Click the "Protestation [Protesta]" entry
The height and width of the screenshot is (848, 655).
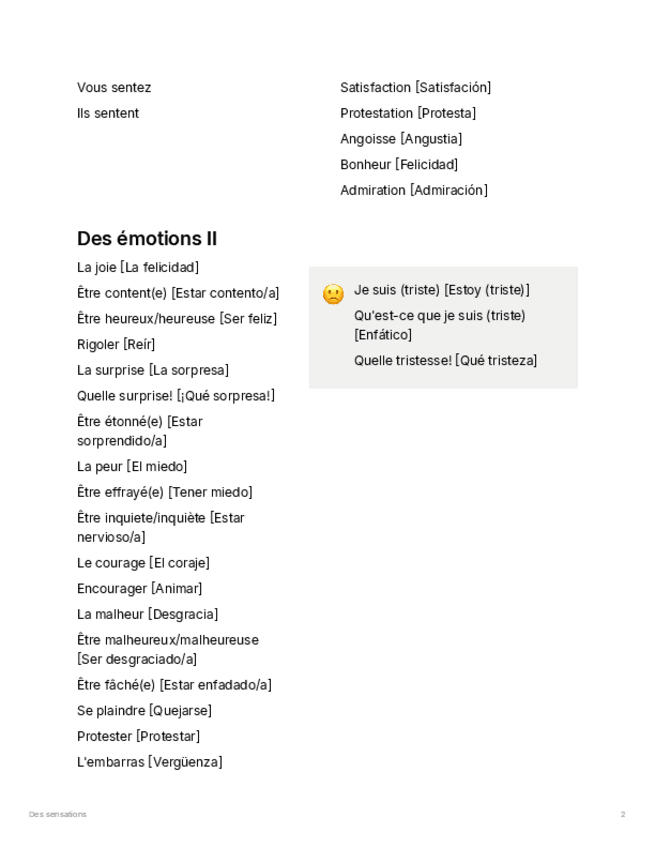coord(408,114)
